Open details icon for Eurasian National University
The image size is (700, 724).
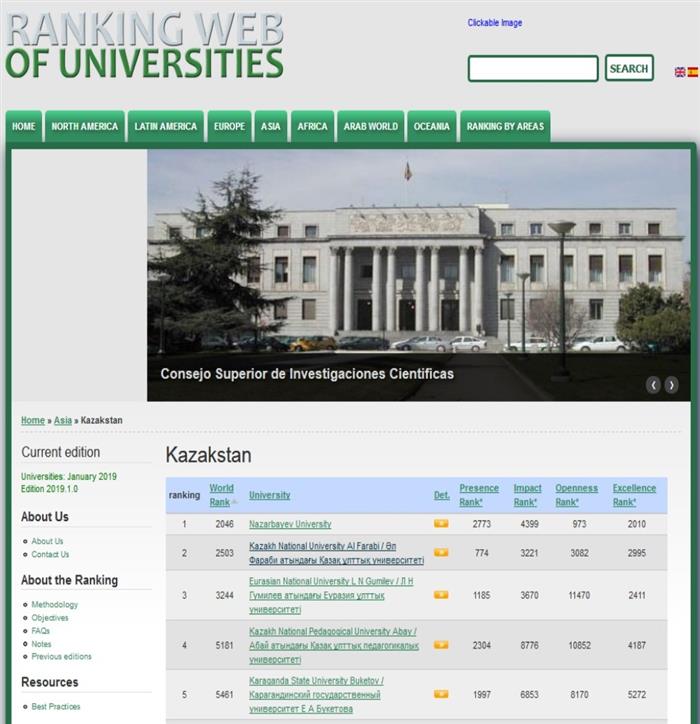[441, 595]
